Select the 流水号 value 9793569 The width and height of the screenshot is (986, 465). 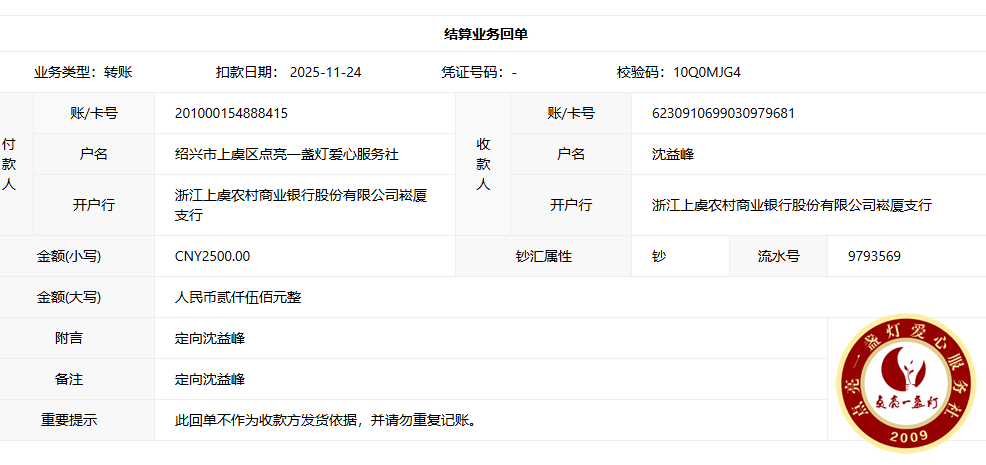pos(874,256)
